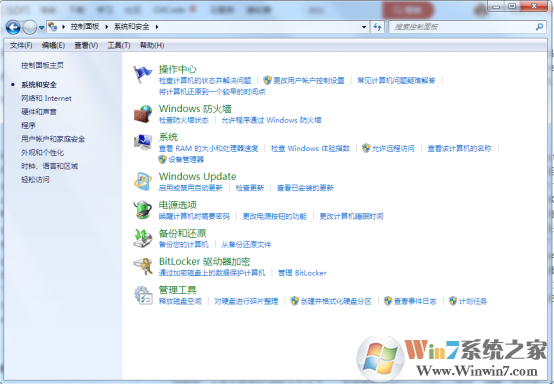This screenshot has height=385, width=554.
Task: Expand the breadcrumb arrow after 控制面板
Action: pos(106,27)
